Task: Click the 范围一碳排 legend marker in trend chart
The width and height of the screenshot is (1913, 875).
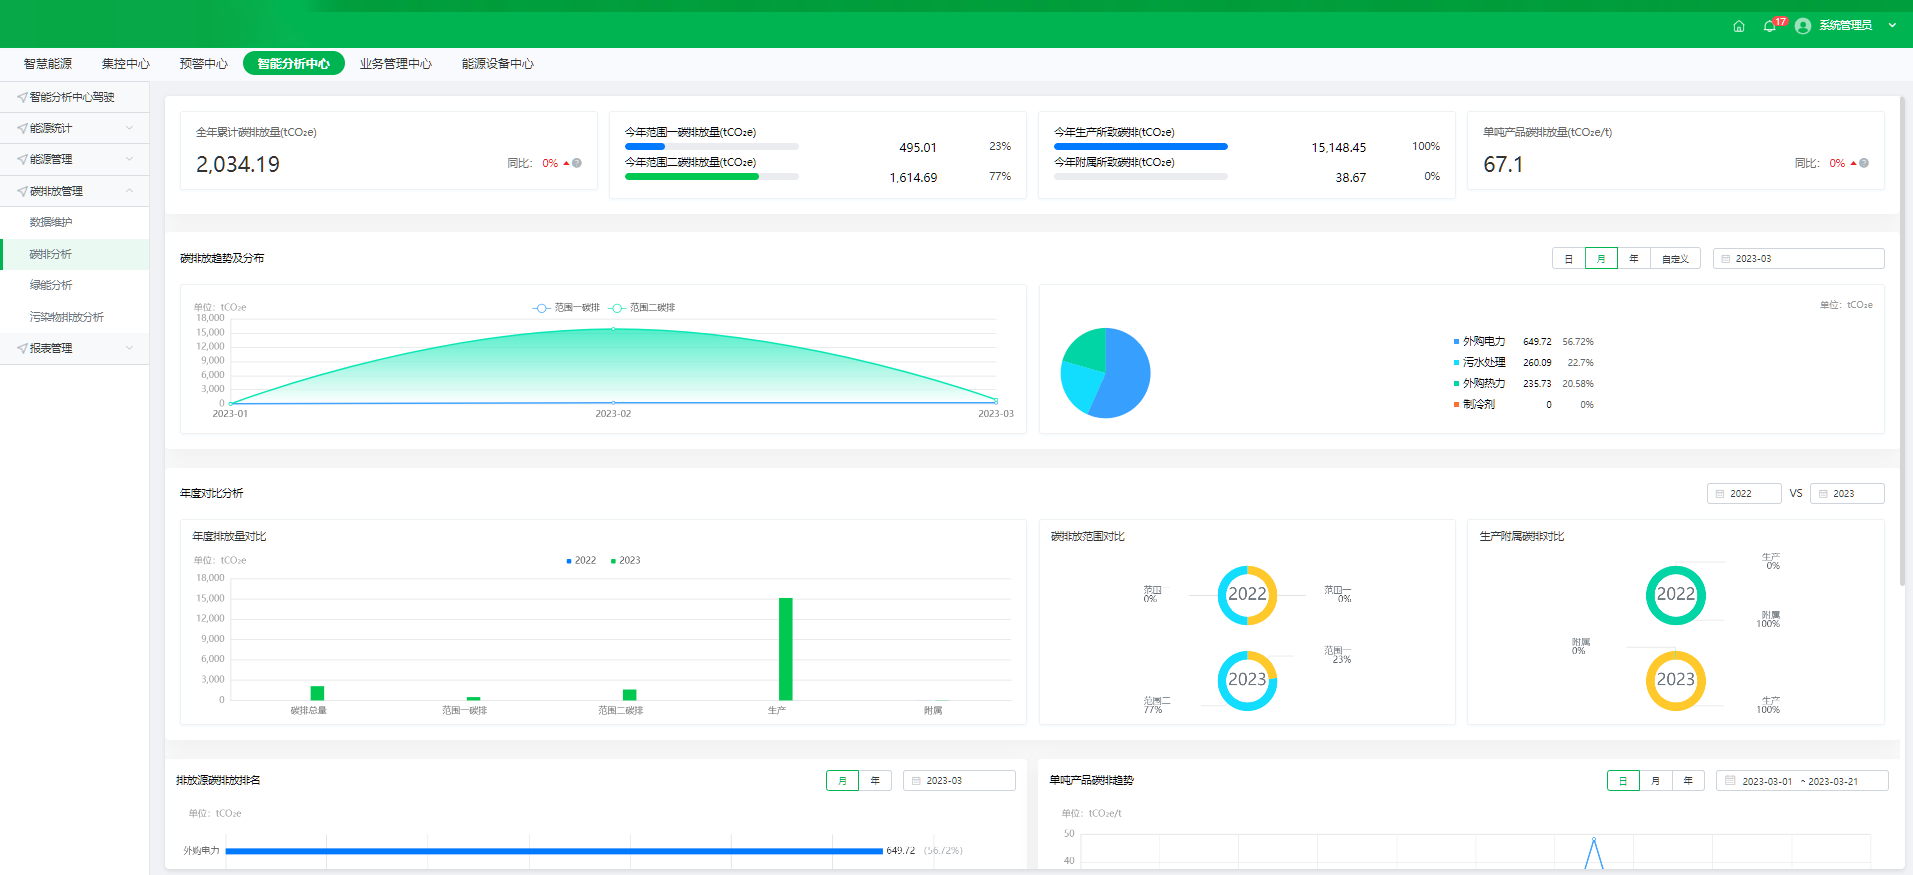Action: point(541,308)
